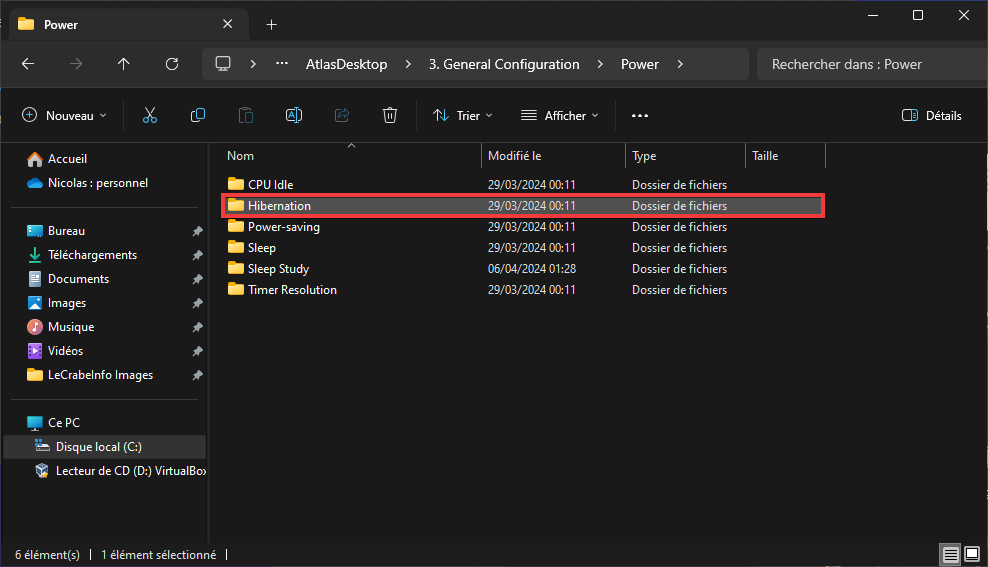988x567 pixels.
Task: Open the Trier sort dropdown
Action: 463,115
